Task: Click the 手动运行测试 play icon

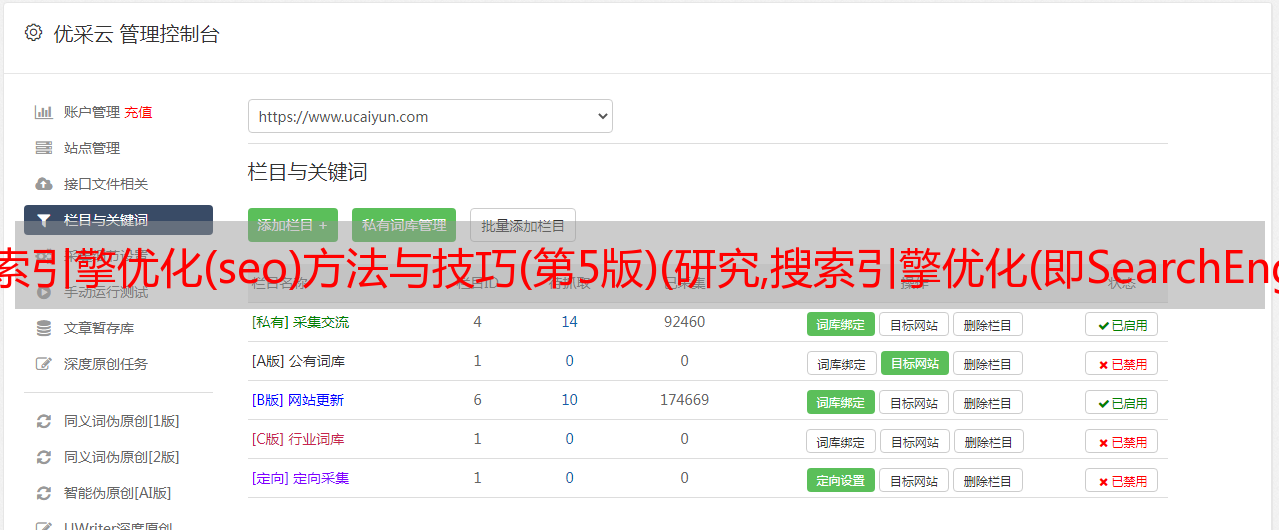Action: pos(43,292)
